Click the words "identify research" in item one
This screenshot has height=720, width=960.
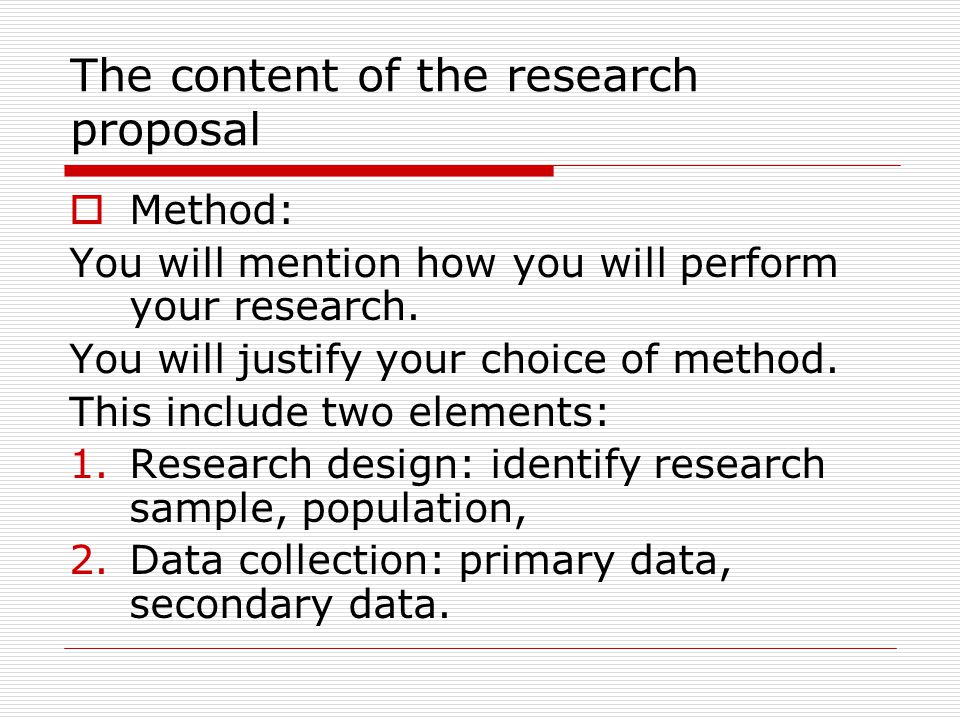658,465
